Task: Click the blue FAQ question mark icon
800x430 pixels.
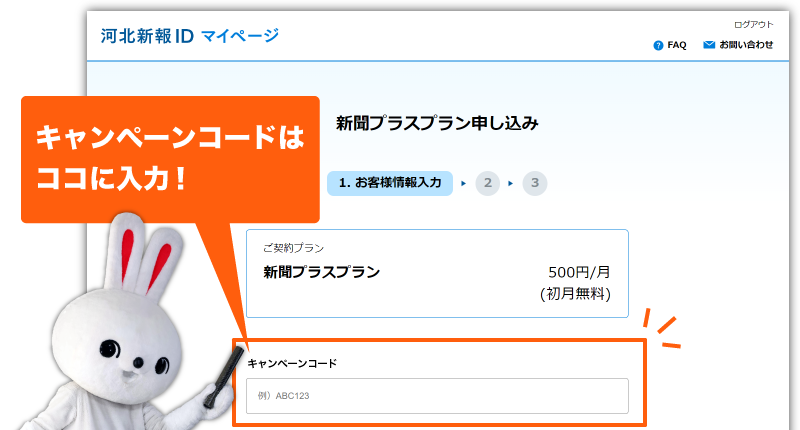Action: pyautogui.click(x=658, y=45)
